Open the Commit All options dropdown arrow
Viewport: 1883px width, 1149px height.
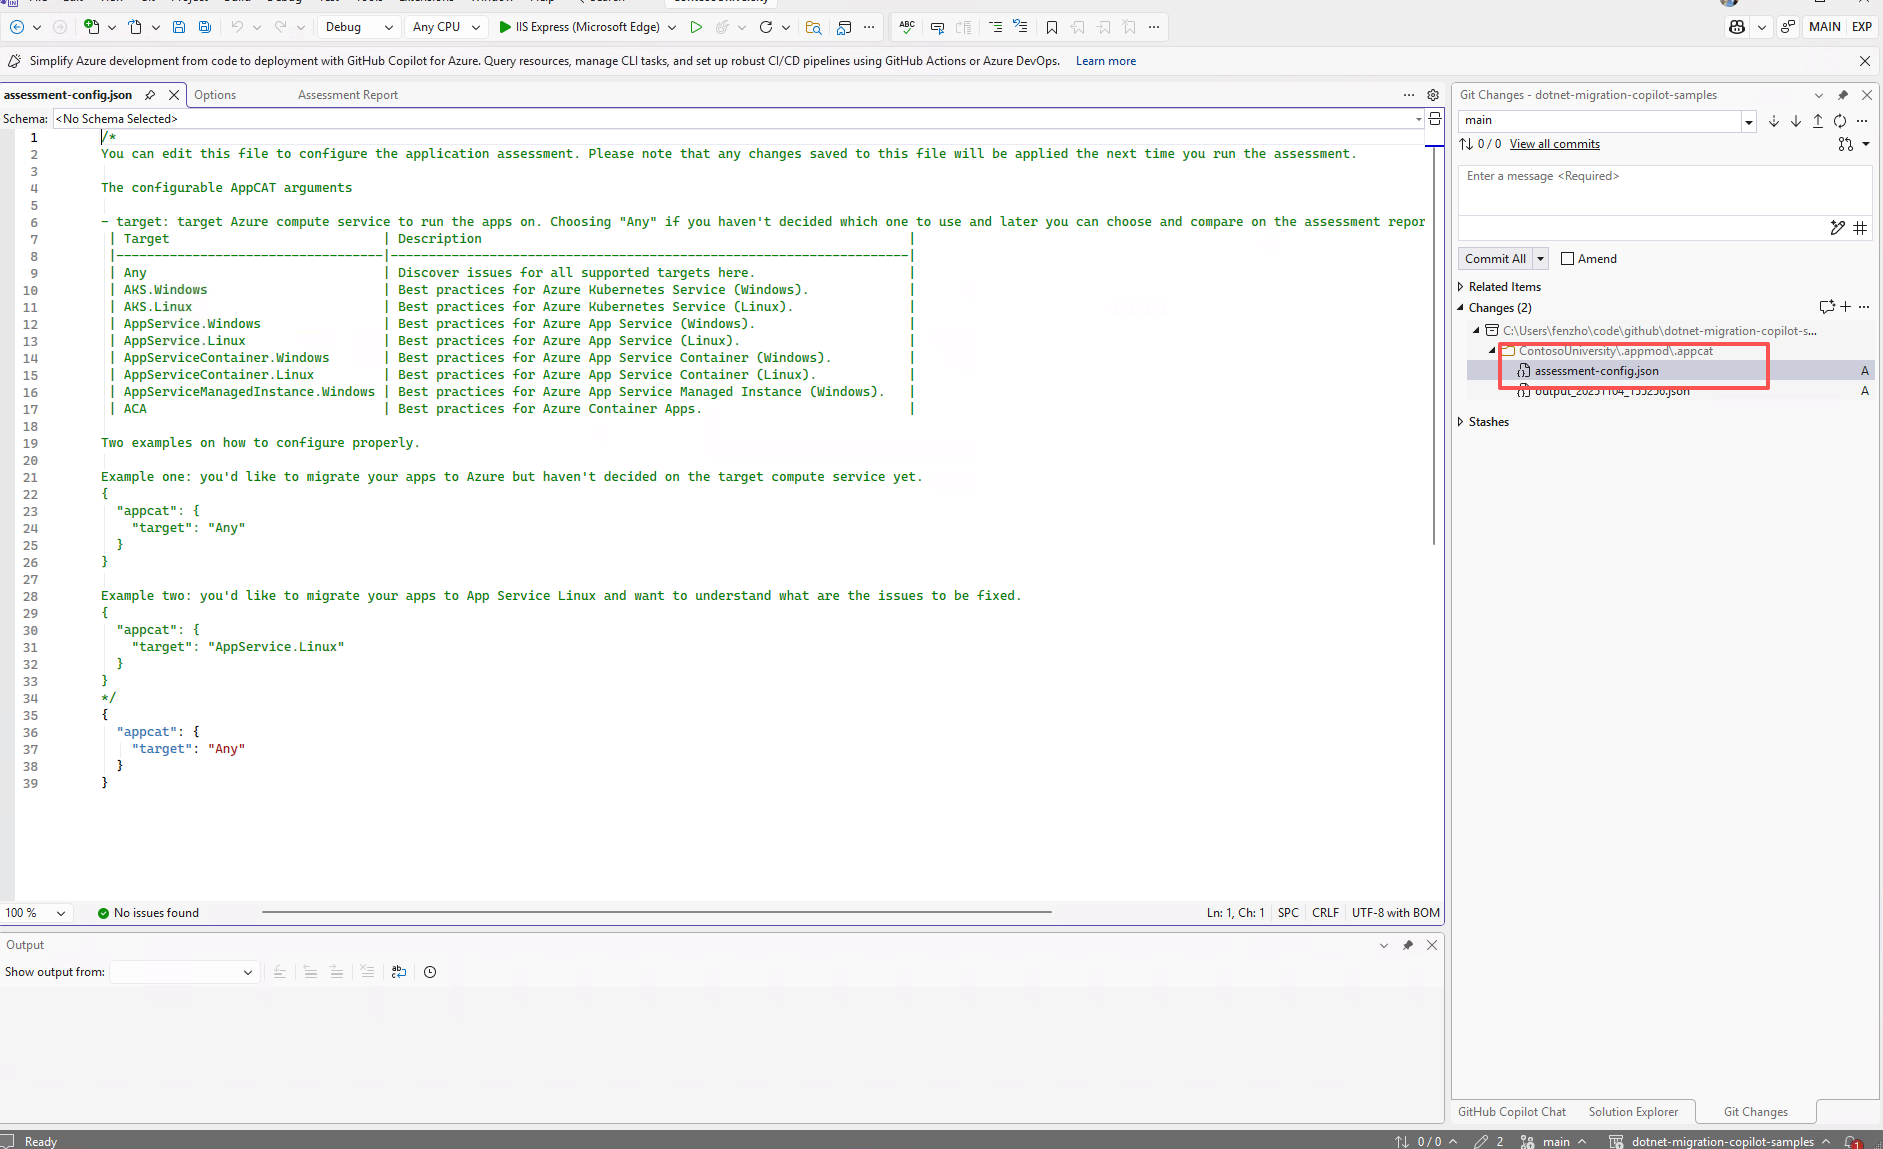pyautogui.click(x=1541, y=259)
